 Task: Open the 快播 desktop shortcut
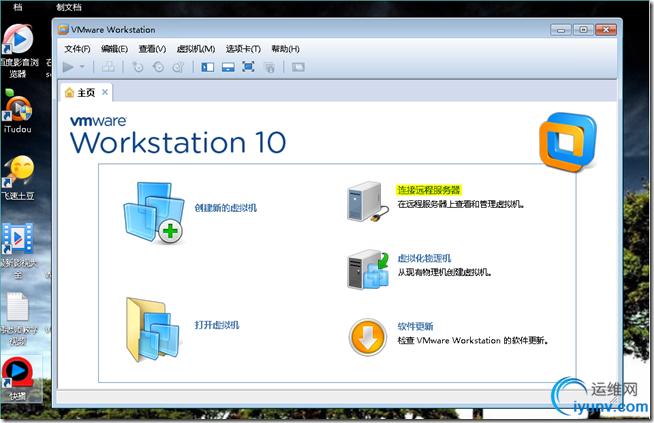click(x=18, y=378)
